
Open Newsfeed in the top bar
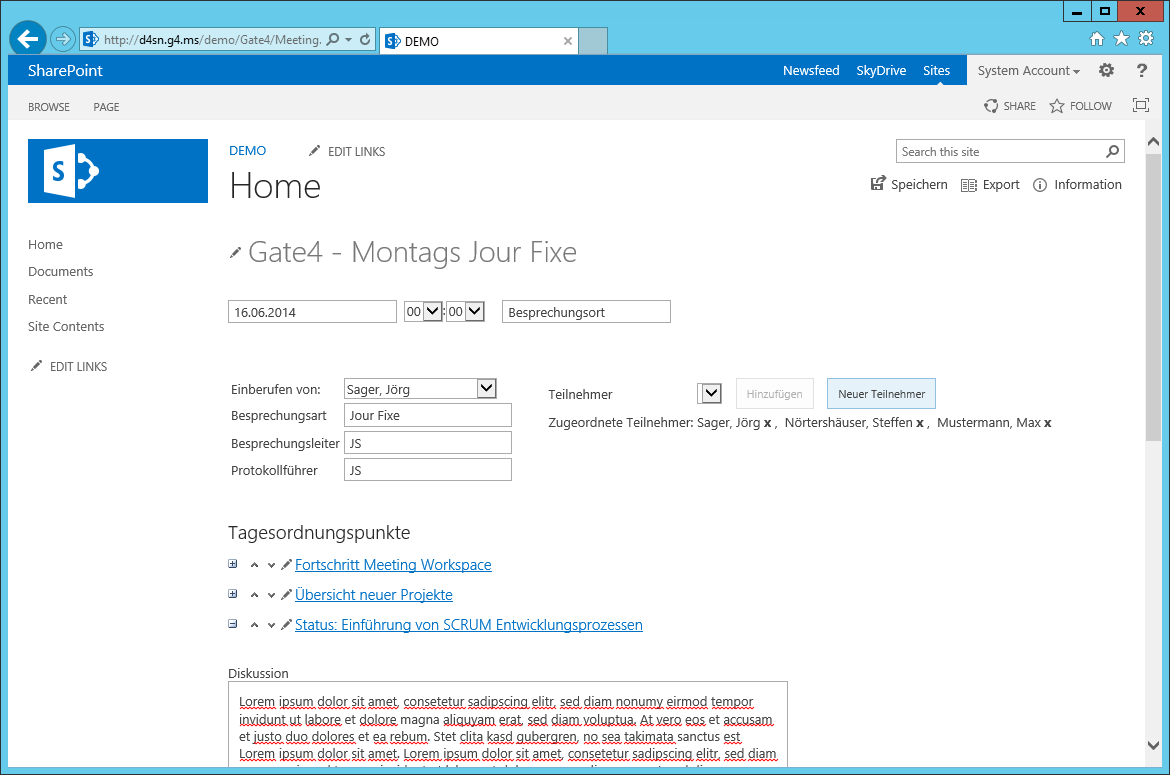[811, 70]
